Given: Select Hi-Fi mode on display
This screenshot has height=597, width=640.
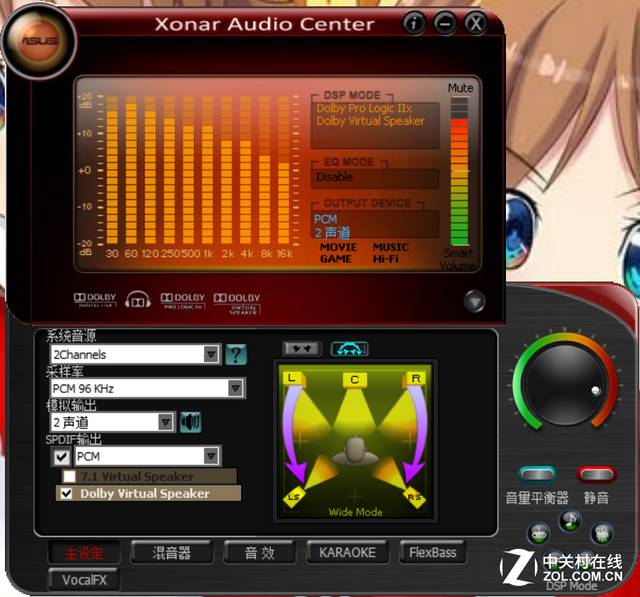Looking at the screenshot, I should 386,259.
